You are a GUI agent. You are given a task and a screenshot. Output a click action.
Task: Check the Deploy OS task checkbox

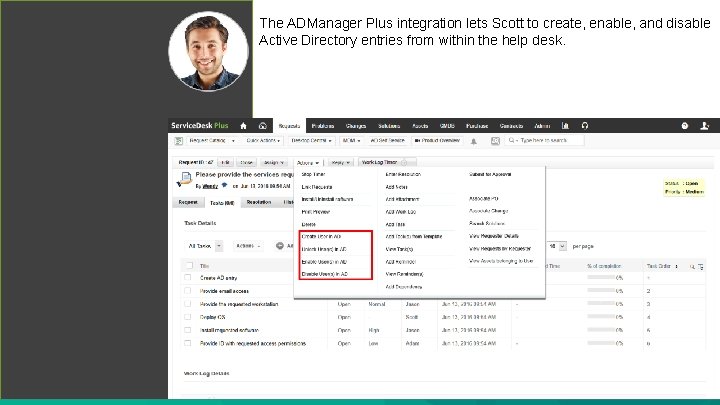coord(187,317)
